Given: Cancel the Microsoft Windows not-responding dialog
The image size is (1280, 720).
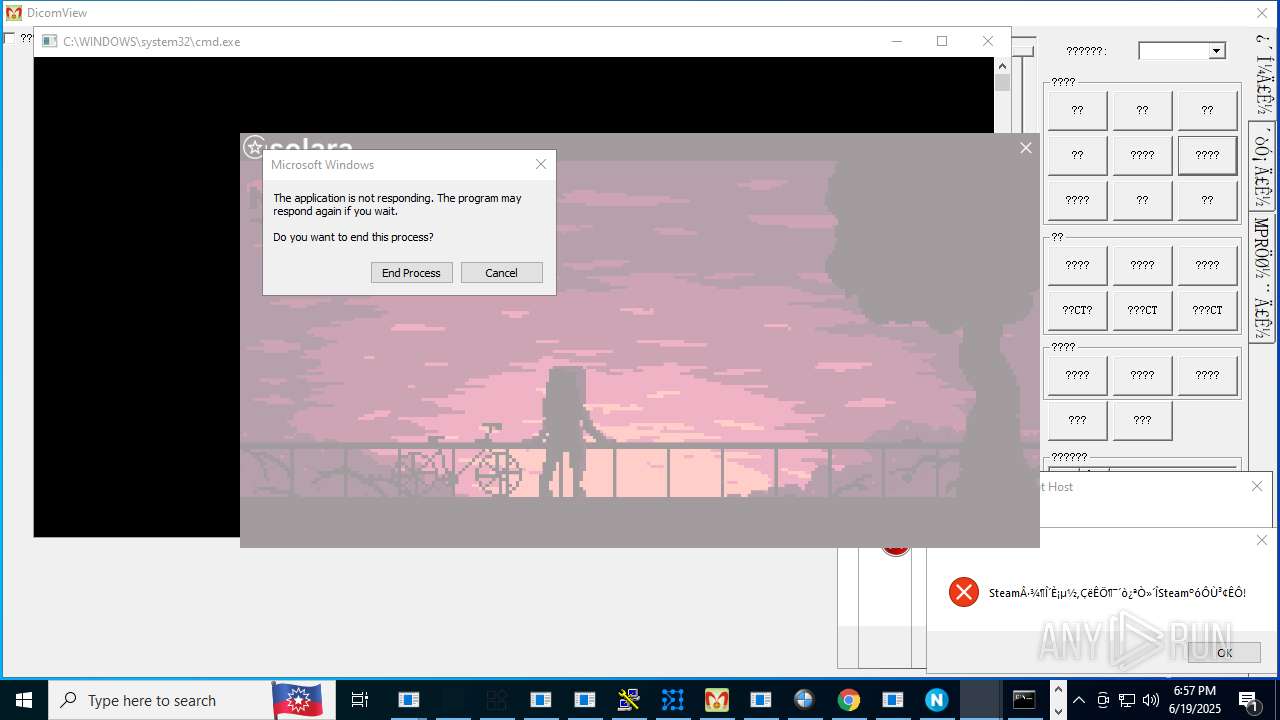Looking at the screenshot, I should 502,273.
